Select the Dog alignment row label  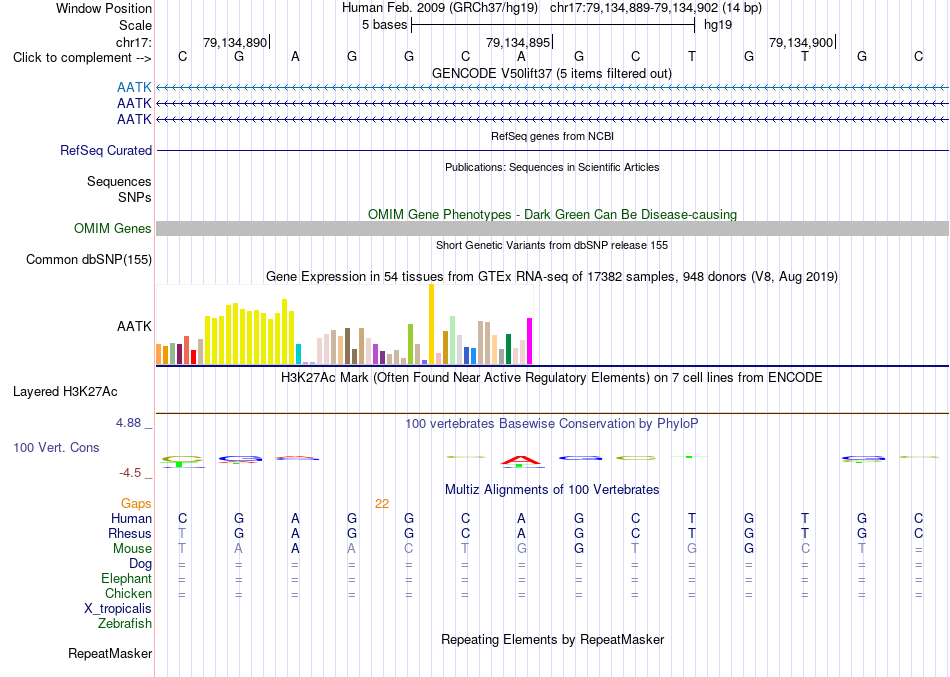coord(140,564)
